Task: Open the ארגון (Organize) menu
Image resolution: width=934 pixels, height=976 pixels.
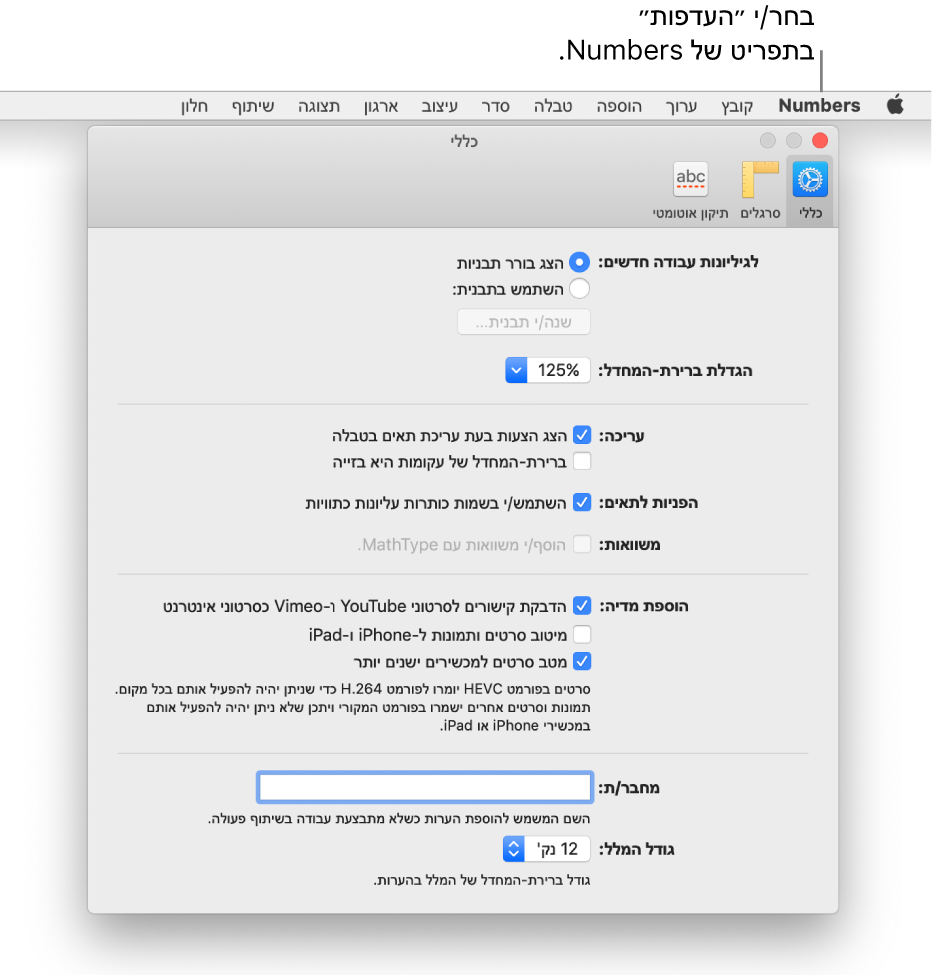Action: (381, 106)
